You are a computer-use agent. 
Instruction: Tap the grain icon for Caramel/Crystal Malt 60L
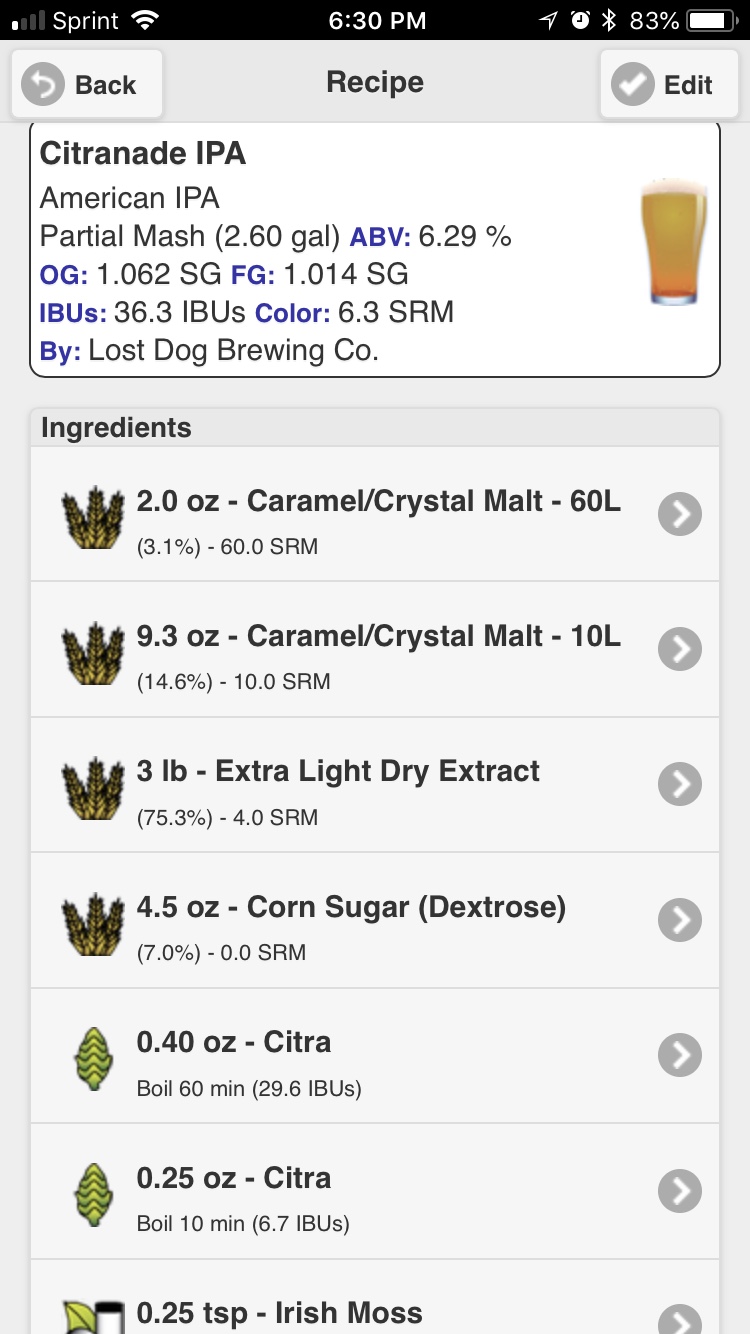(85, 516)
